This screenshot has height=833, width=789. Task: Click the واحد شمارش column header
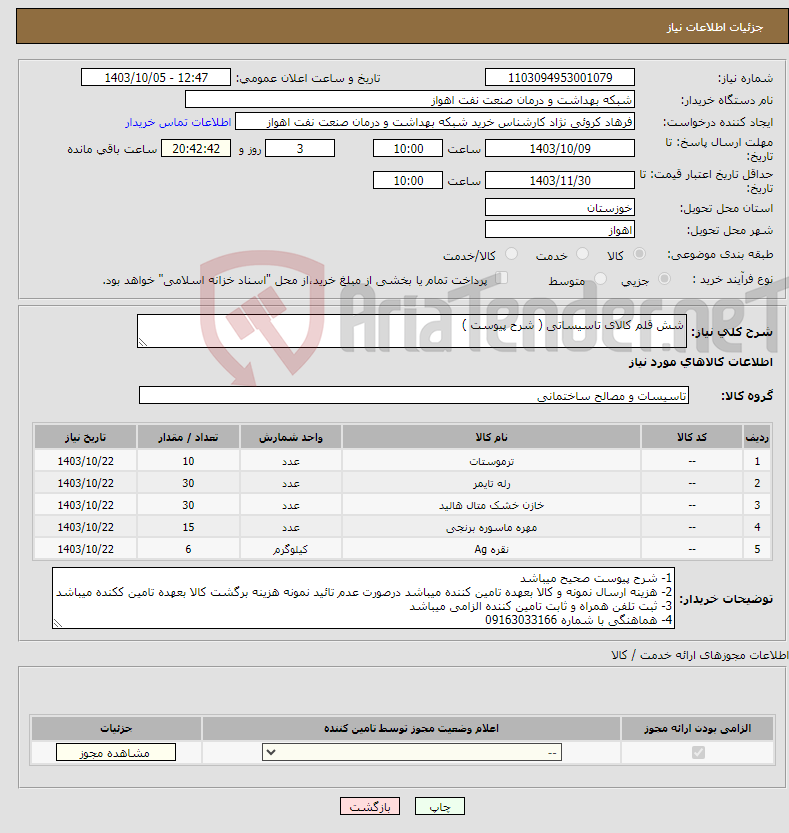coord(291,437)
